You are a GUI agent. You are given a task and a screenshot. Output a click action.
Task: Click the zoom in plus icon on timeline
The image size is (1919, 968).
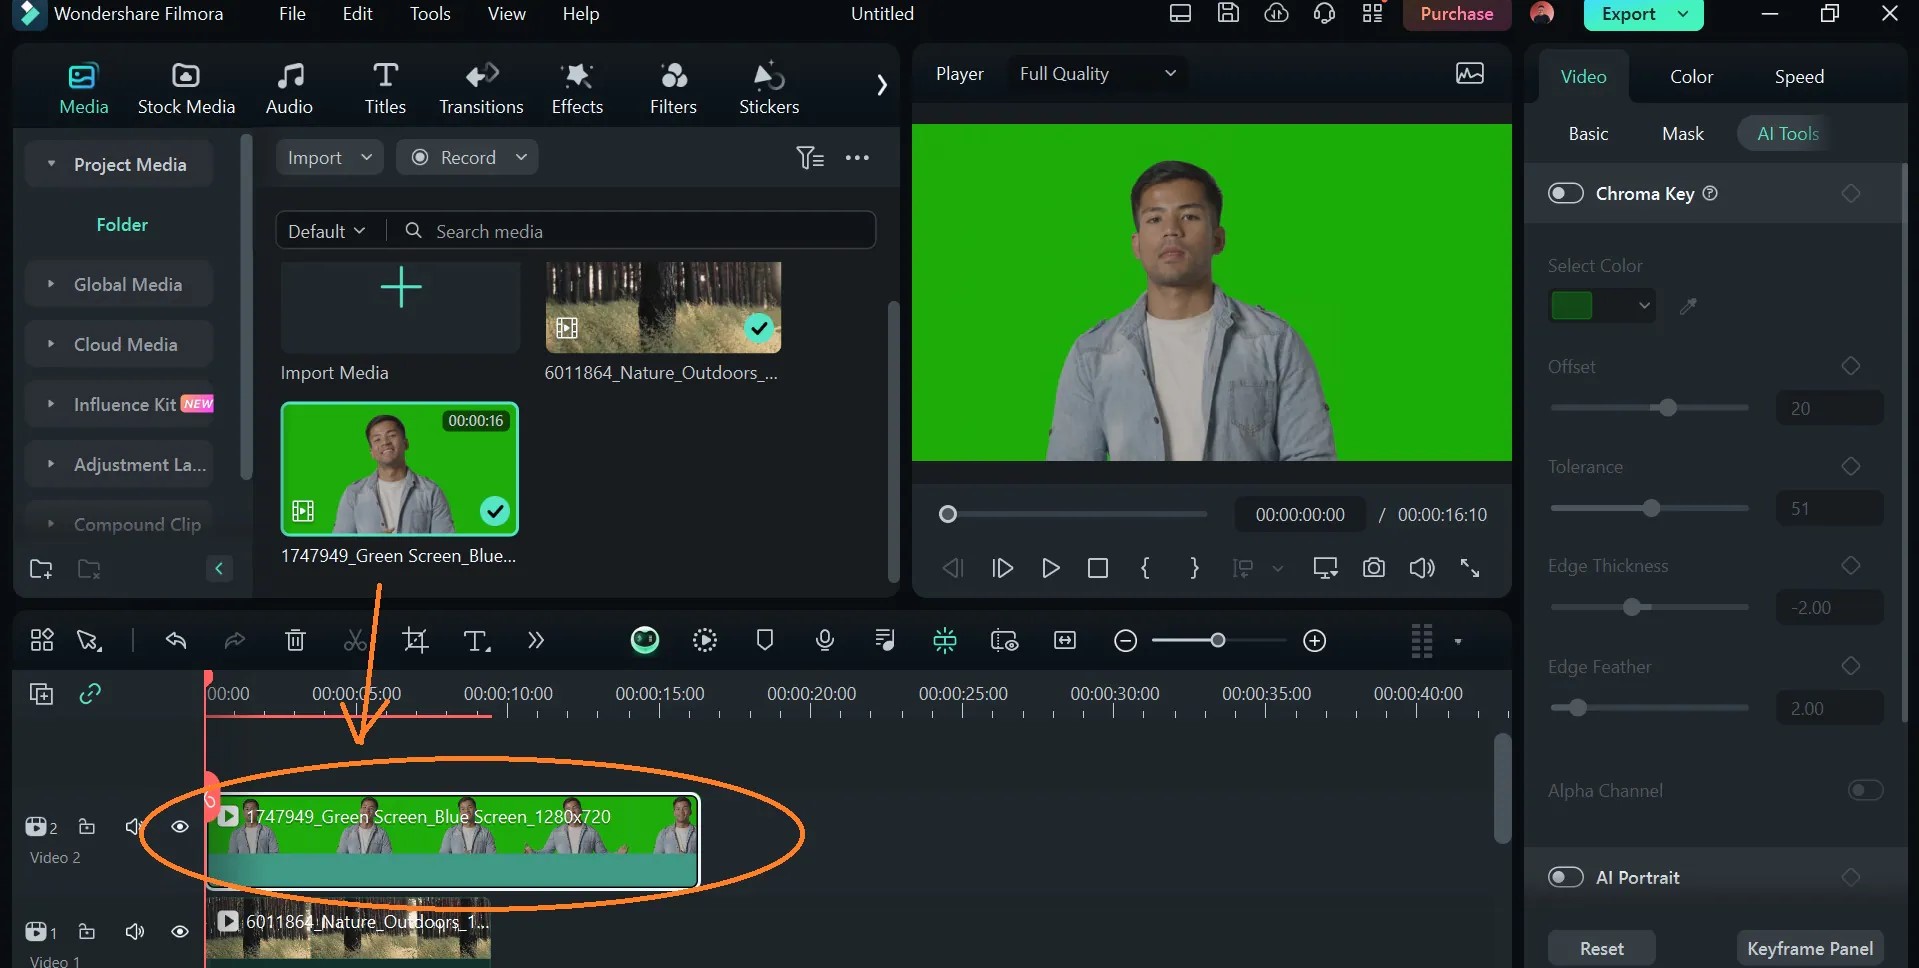tap(1315, 641)
